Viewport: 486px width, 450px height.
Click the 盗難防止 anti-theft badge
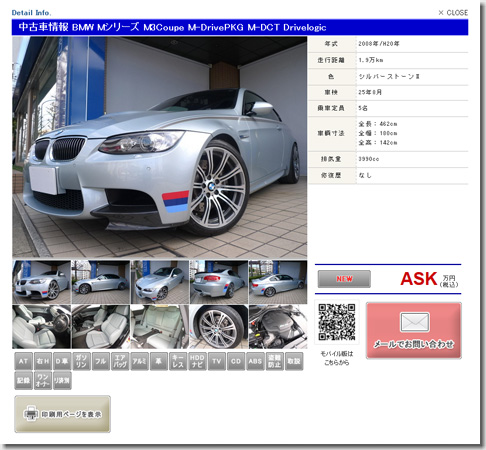(275, 361)
